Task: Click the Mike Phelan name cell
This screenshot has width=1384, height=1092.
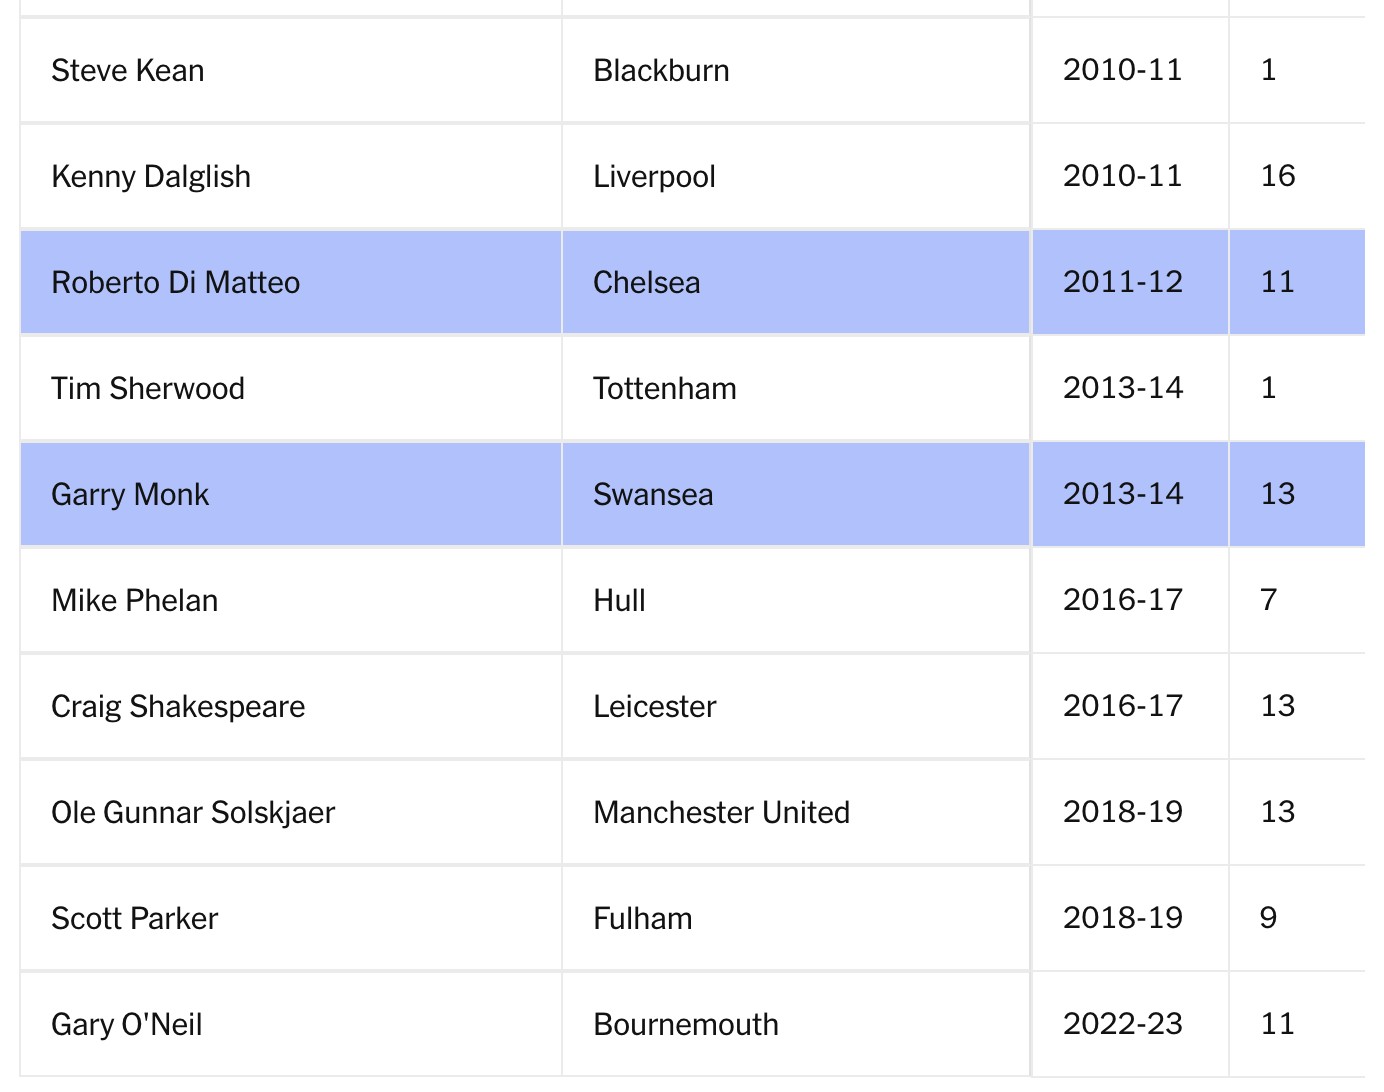Action: (135, 601)
